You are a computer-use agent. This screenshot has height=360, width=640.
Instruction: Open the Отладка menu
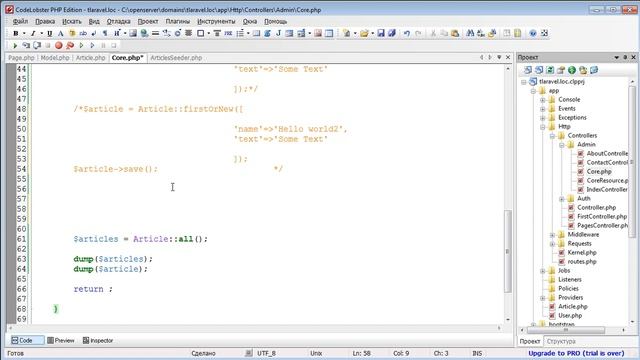118,21
